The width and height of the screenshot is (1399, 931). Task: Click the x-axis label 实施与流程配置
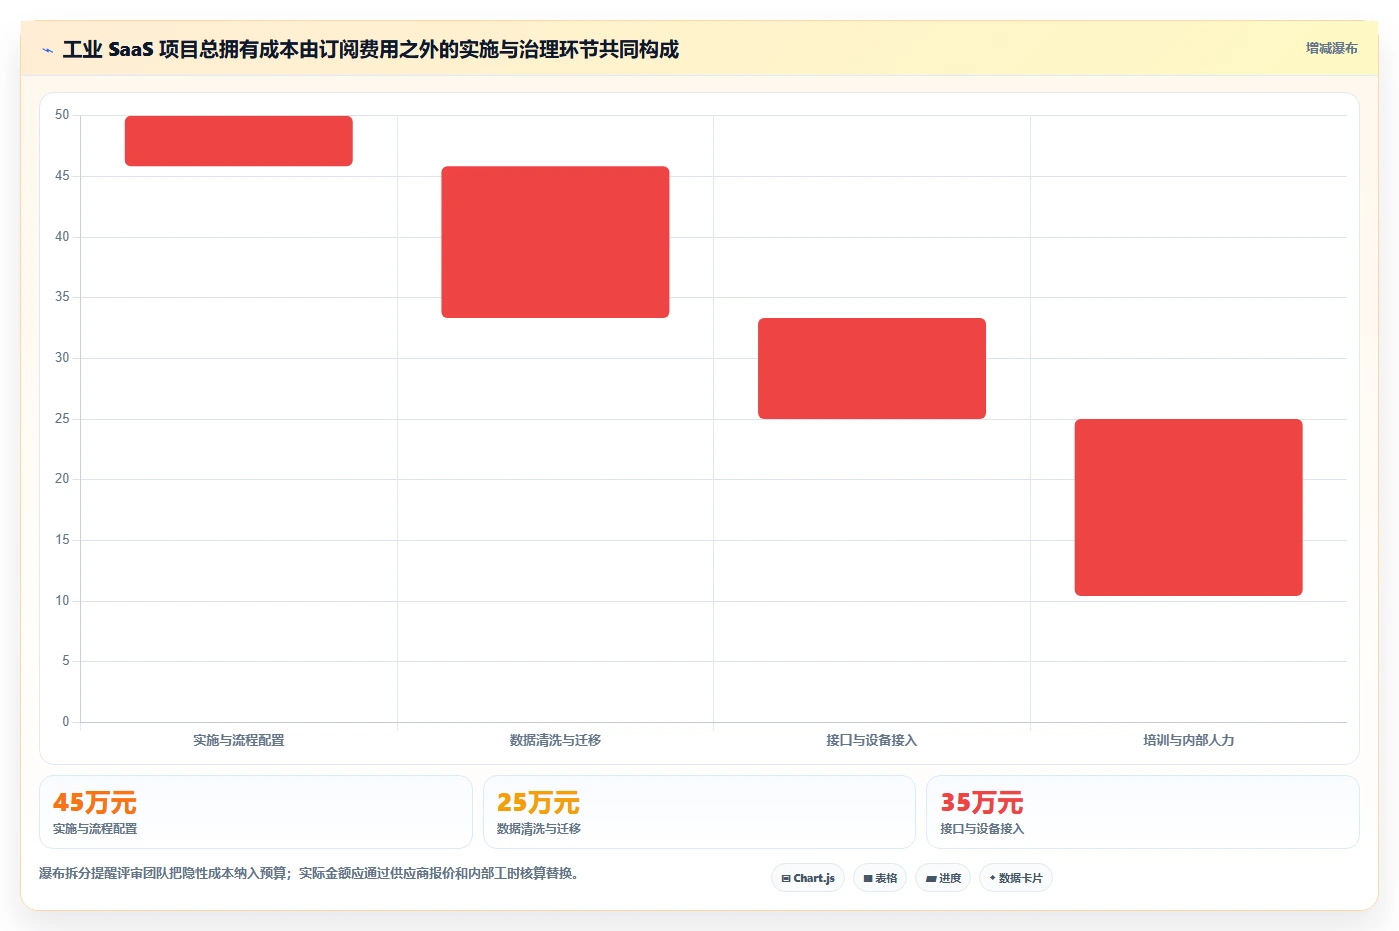(x=238, y=740)
